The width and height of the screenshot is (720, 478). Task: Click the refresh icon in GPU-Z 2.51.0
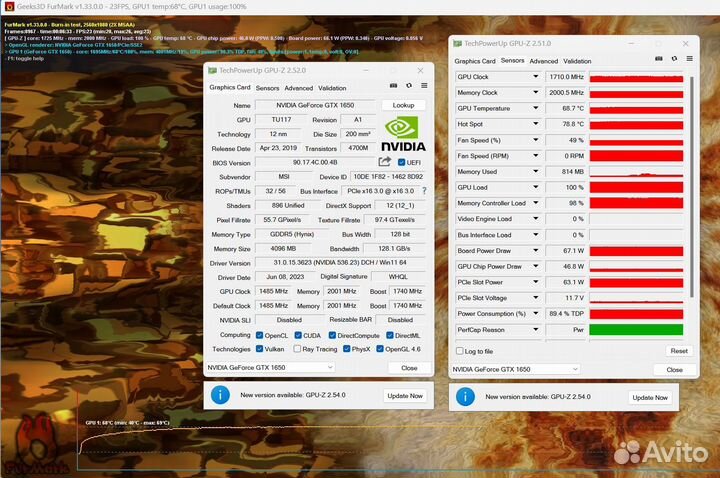click(x=674, y=59)
